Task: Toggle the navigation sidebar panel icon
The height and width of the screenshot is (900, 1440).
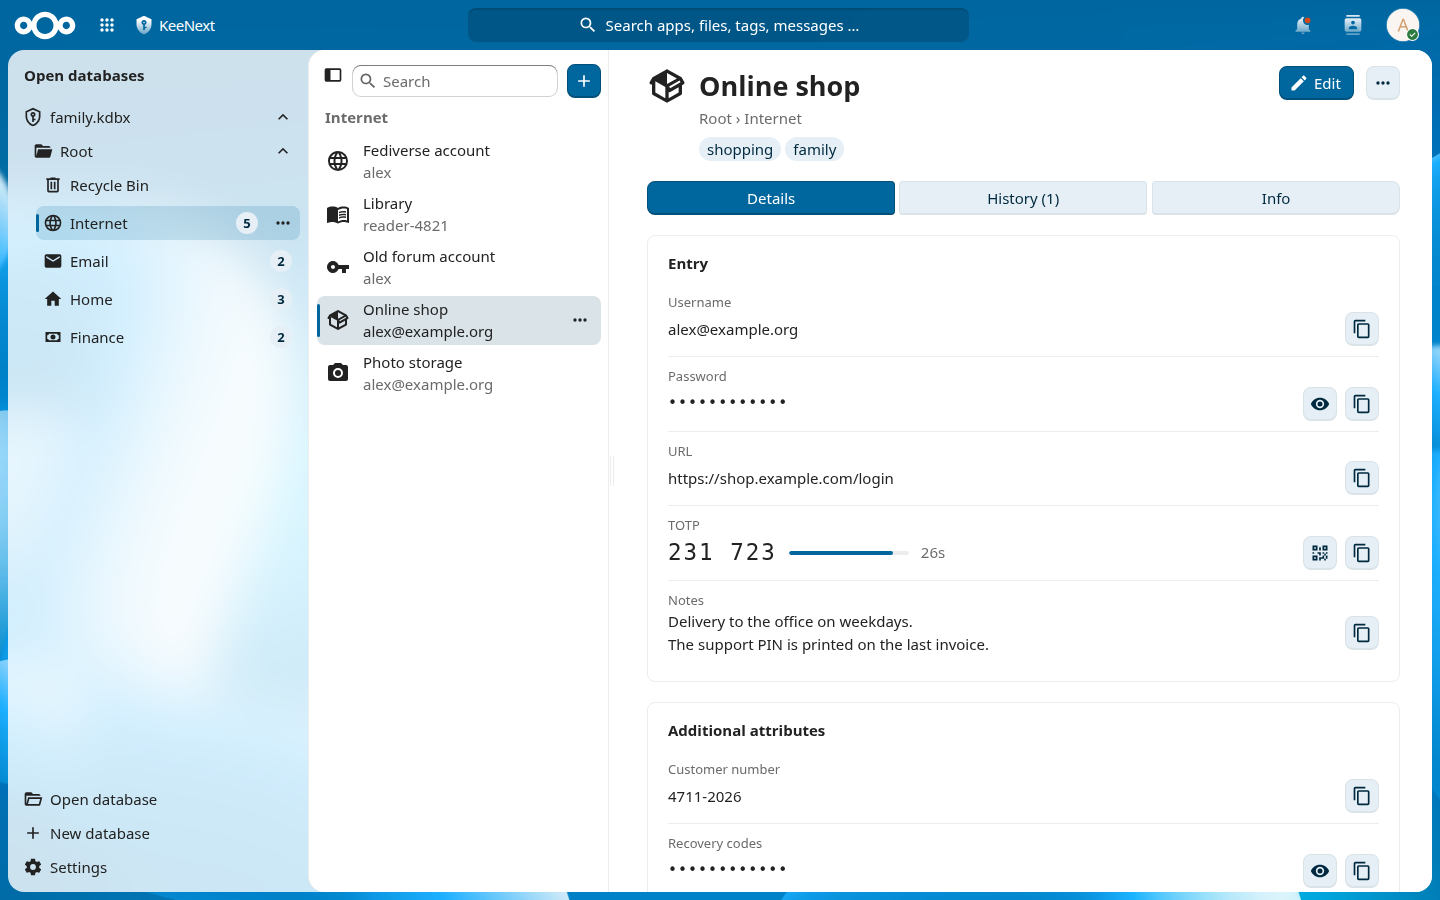Action: click(333, 75)
